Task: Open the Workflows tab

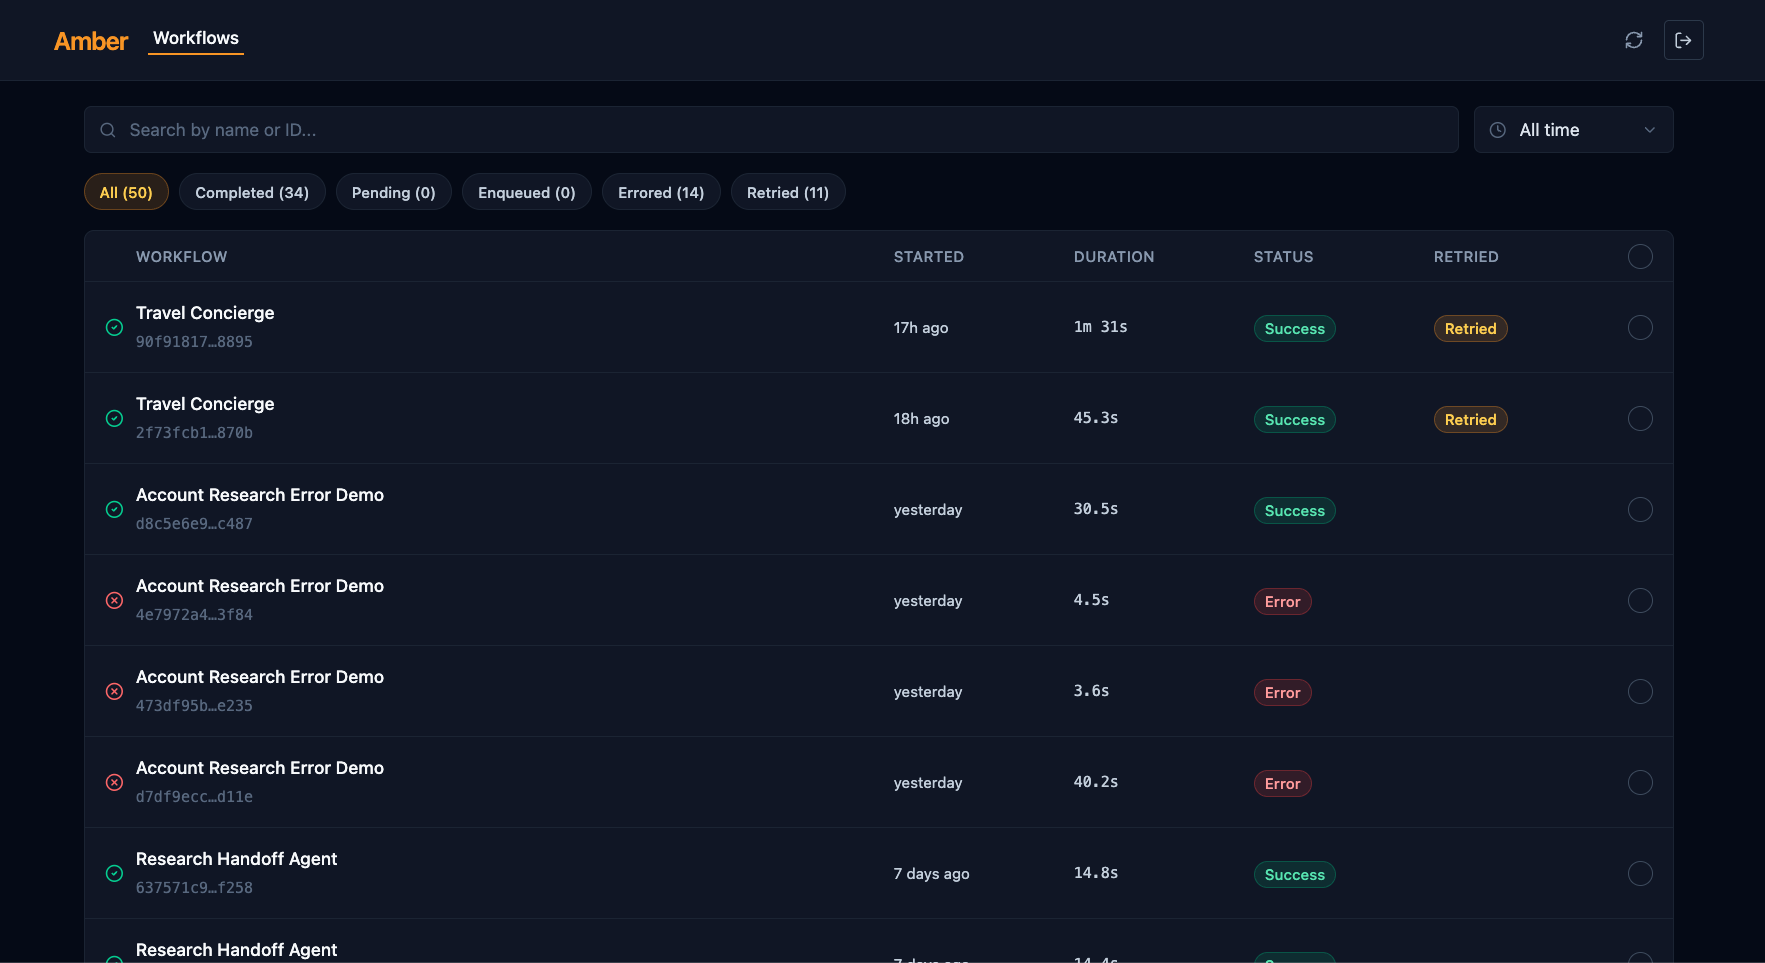Action: [196, 38]
